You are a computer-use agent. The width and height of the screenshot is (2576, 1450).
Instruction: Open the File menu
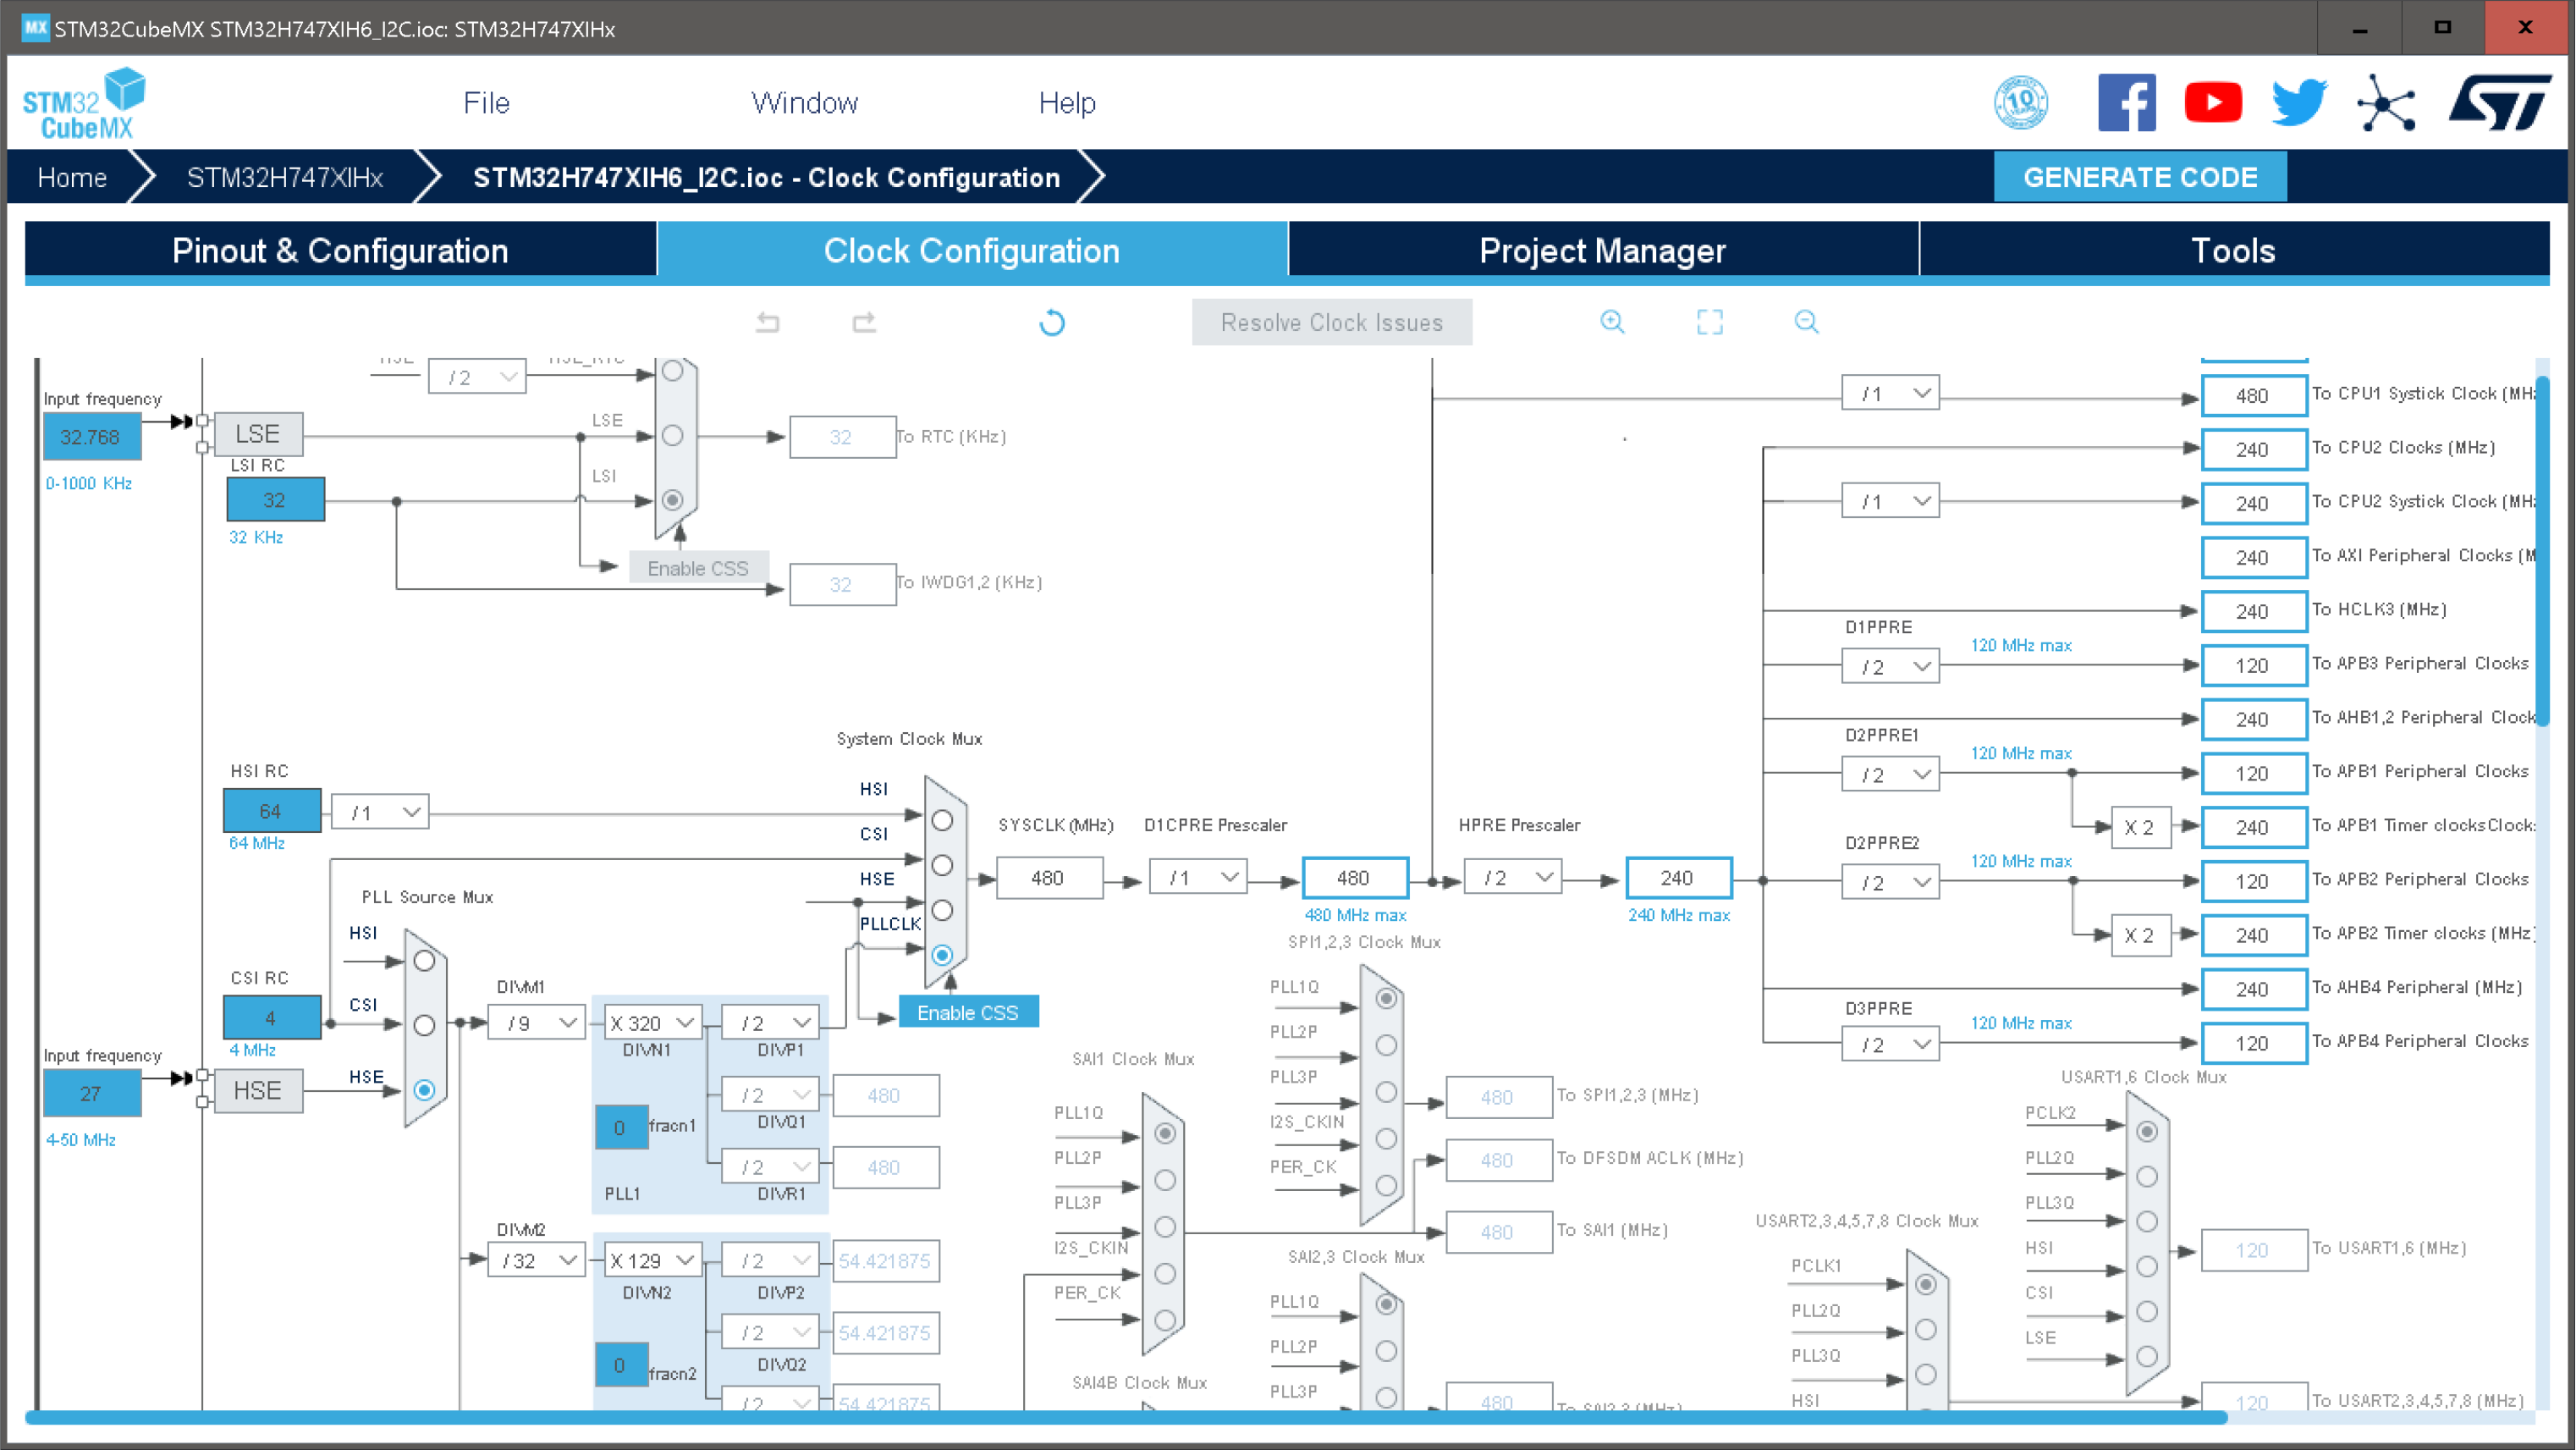[486, 103]
